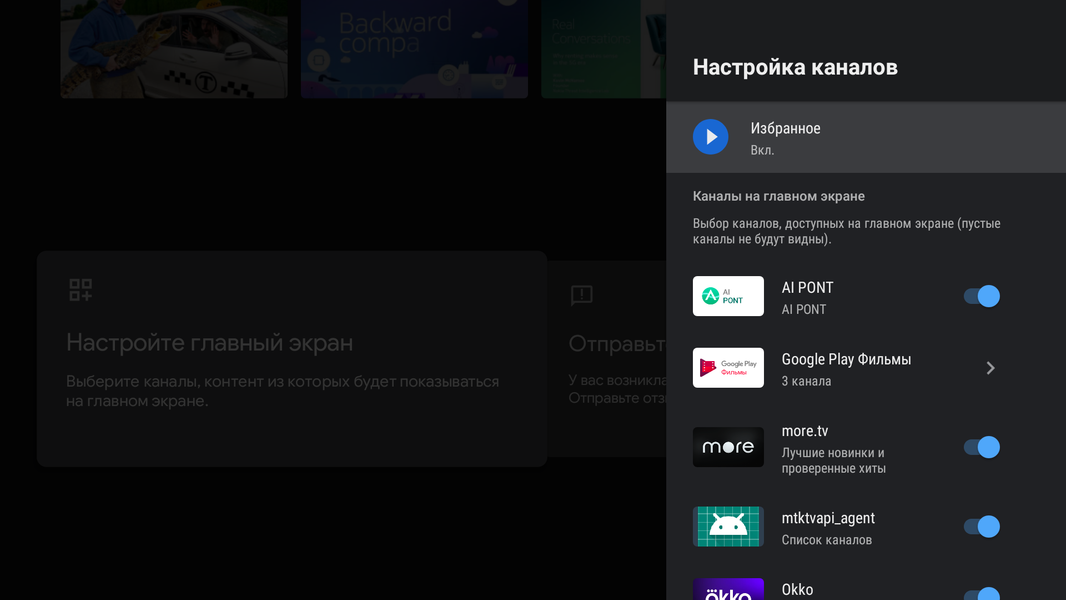Open the Избранное settings row
1066x600 pixels.
point(866,137)
